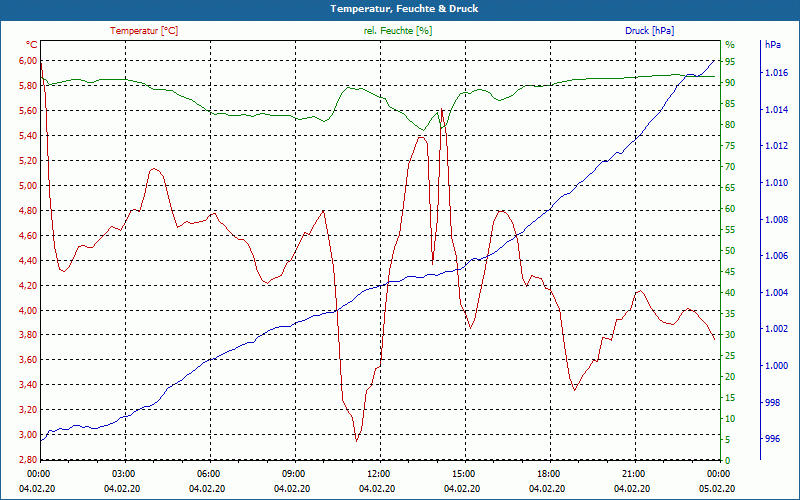
Task: Click the 5,00 temperature axis value
Action: [28, 186]
